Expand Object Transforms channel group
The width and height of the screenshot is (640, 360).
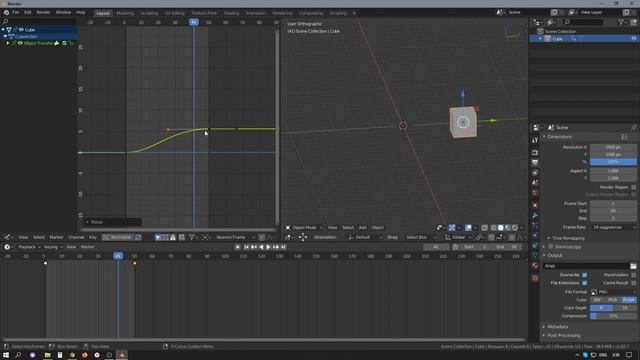pos(8,43)
